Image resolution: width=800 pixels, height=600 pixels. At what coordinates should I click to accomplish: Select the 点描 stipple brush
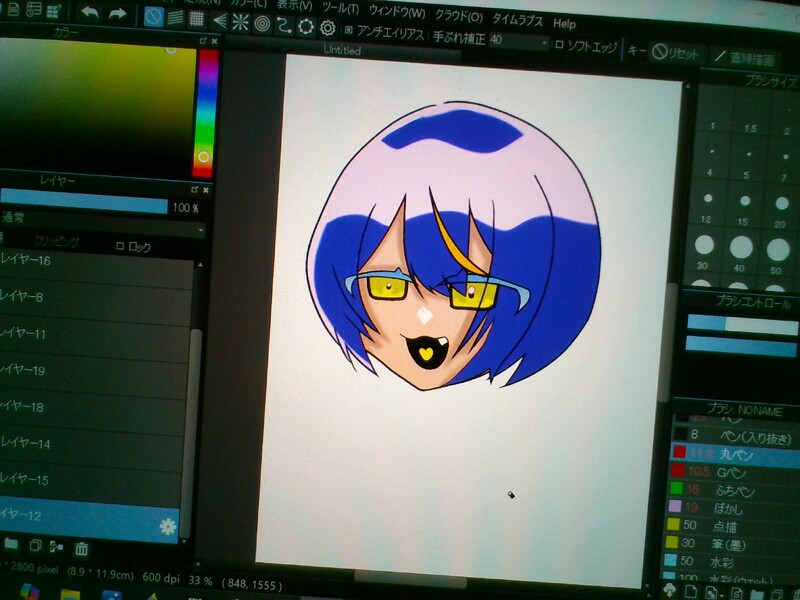coord(731,525)
